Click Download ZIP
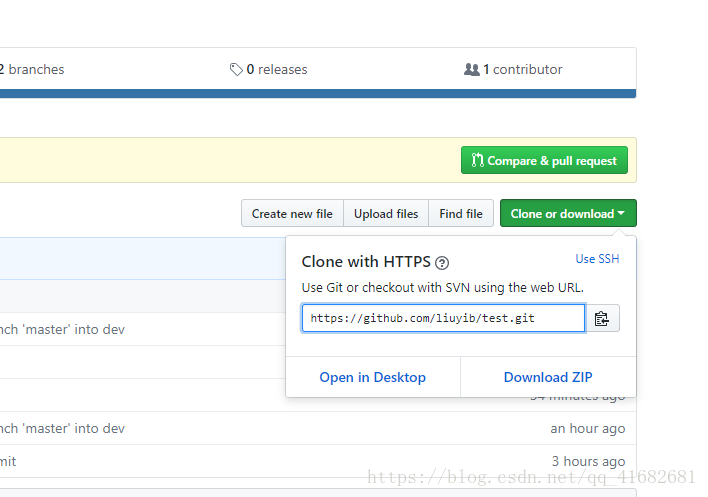The image size is (708, 497). pyautogui.click(x=548, y=377)
